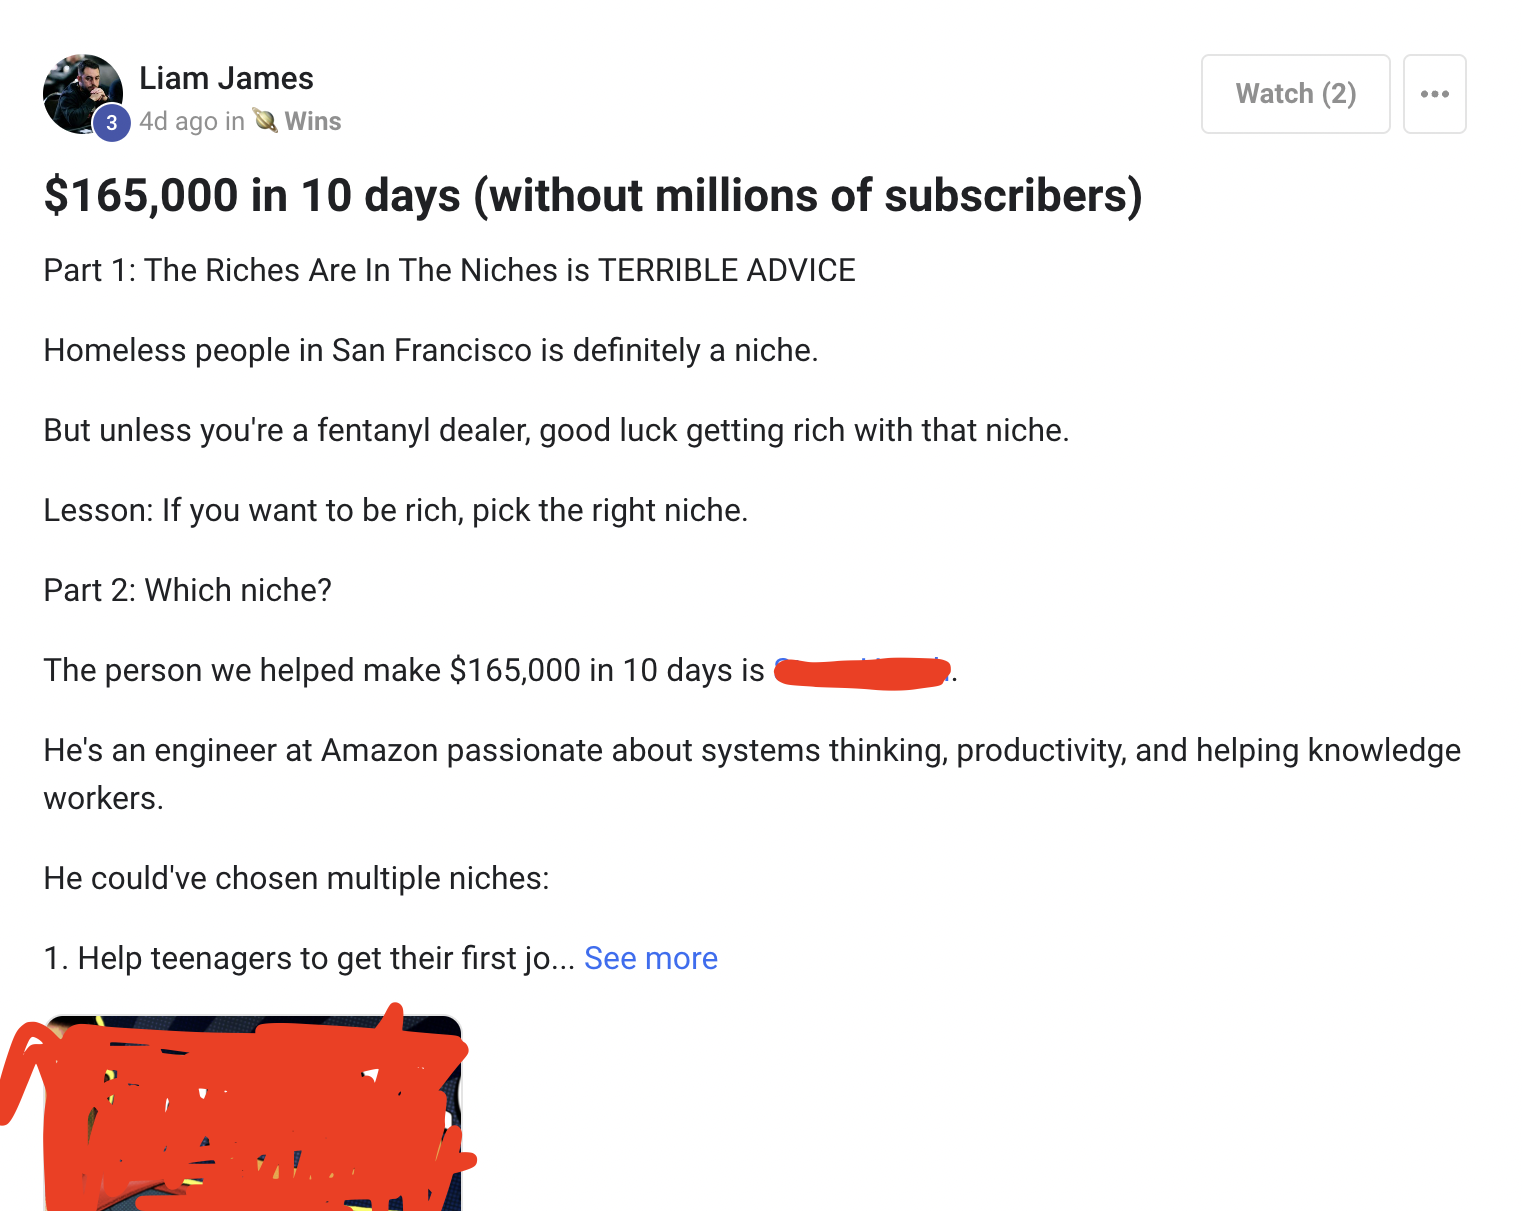The height and width of the screenshot is (1211, 1522).
Task: Open the Liam James author name link
Action: [x=226, y=78]
